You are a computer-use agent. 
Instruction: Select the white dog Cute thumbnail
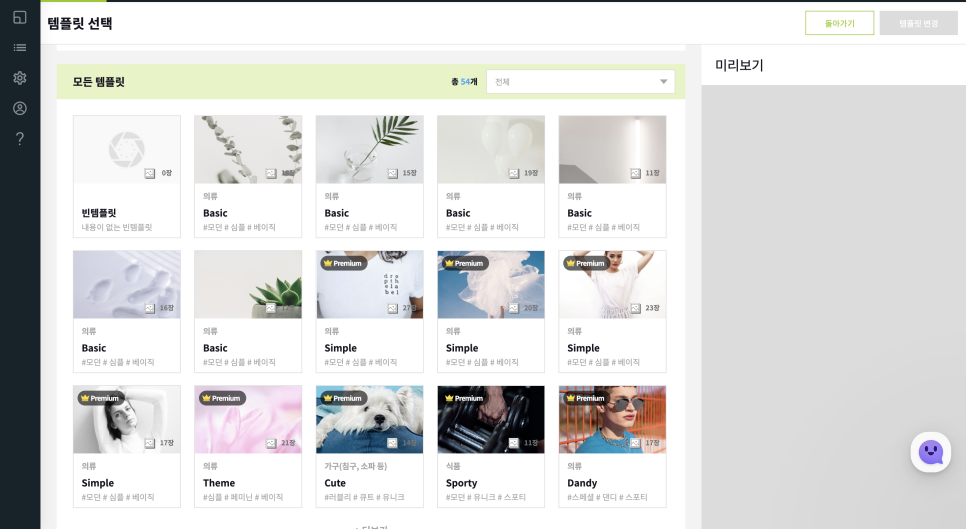[370, 419]
